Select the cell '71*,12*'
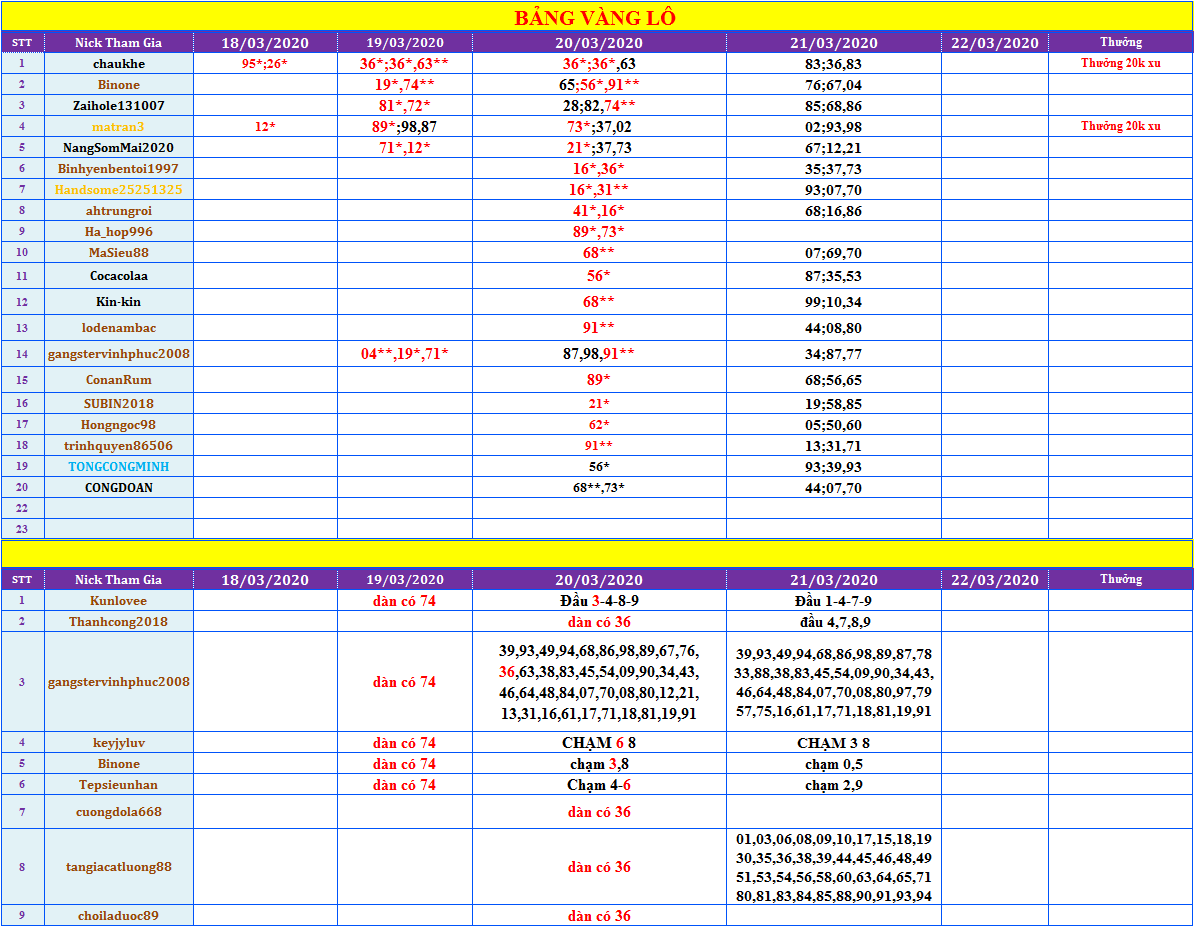The image size is (1194, 926). (x=404, y=148)
